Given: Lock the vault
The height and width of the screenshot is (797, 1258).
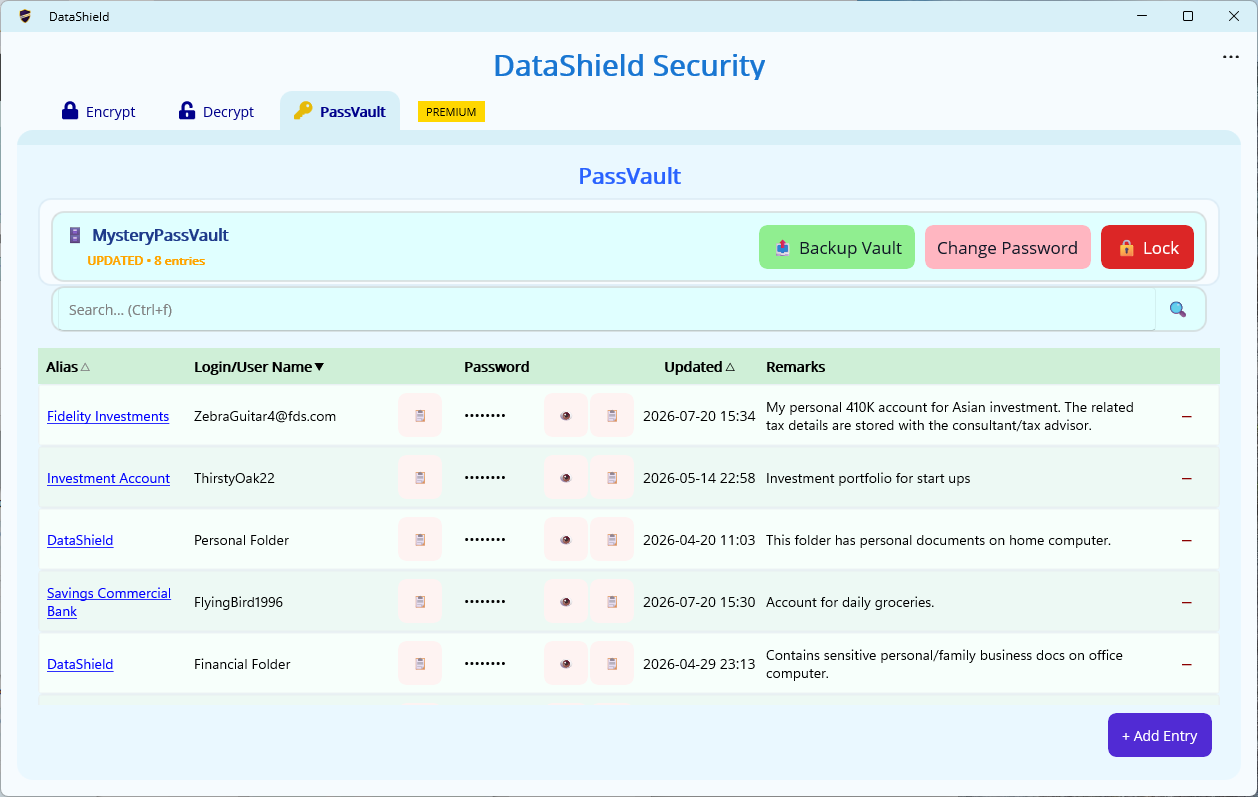Looking at the screenshot, I should 1147,248.
